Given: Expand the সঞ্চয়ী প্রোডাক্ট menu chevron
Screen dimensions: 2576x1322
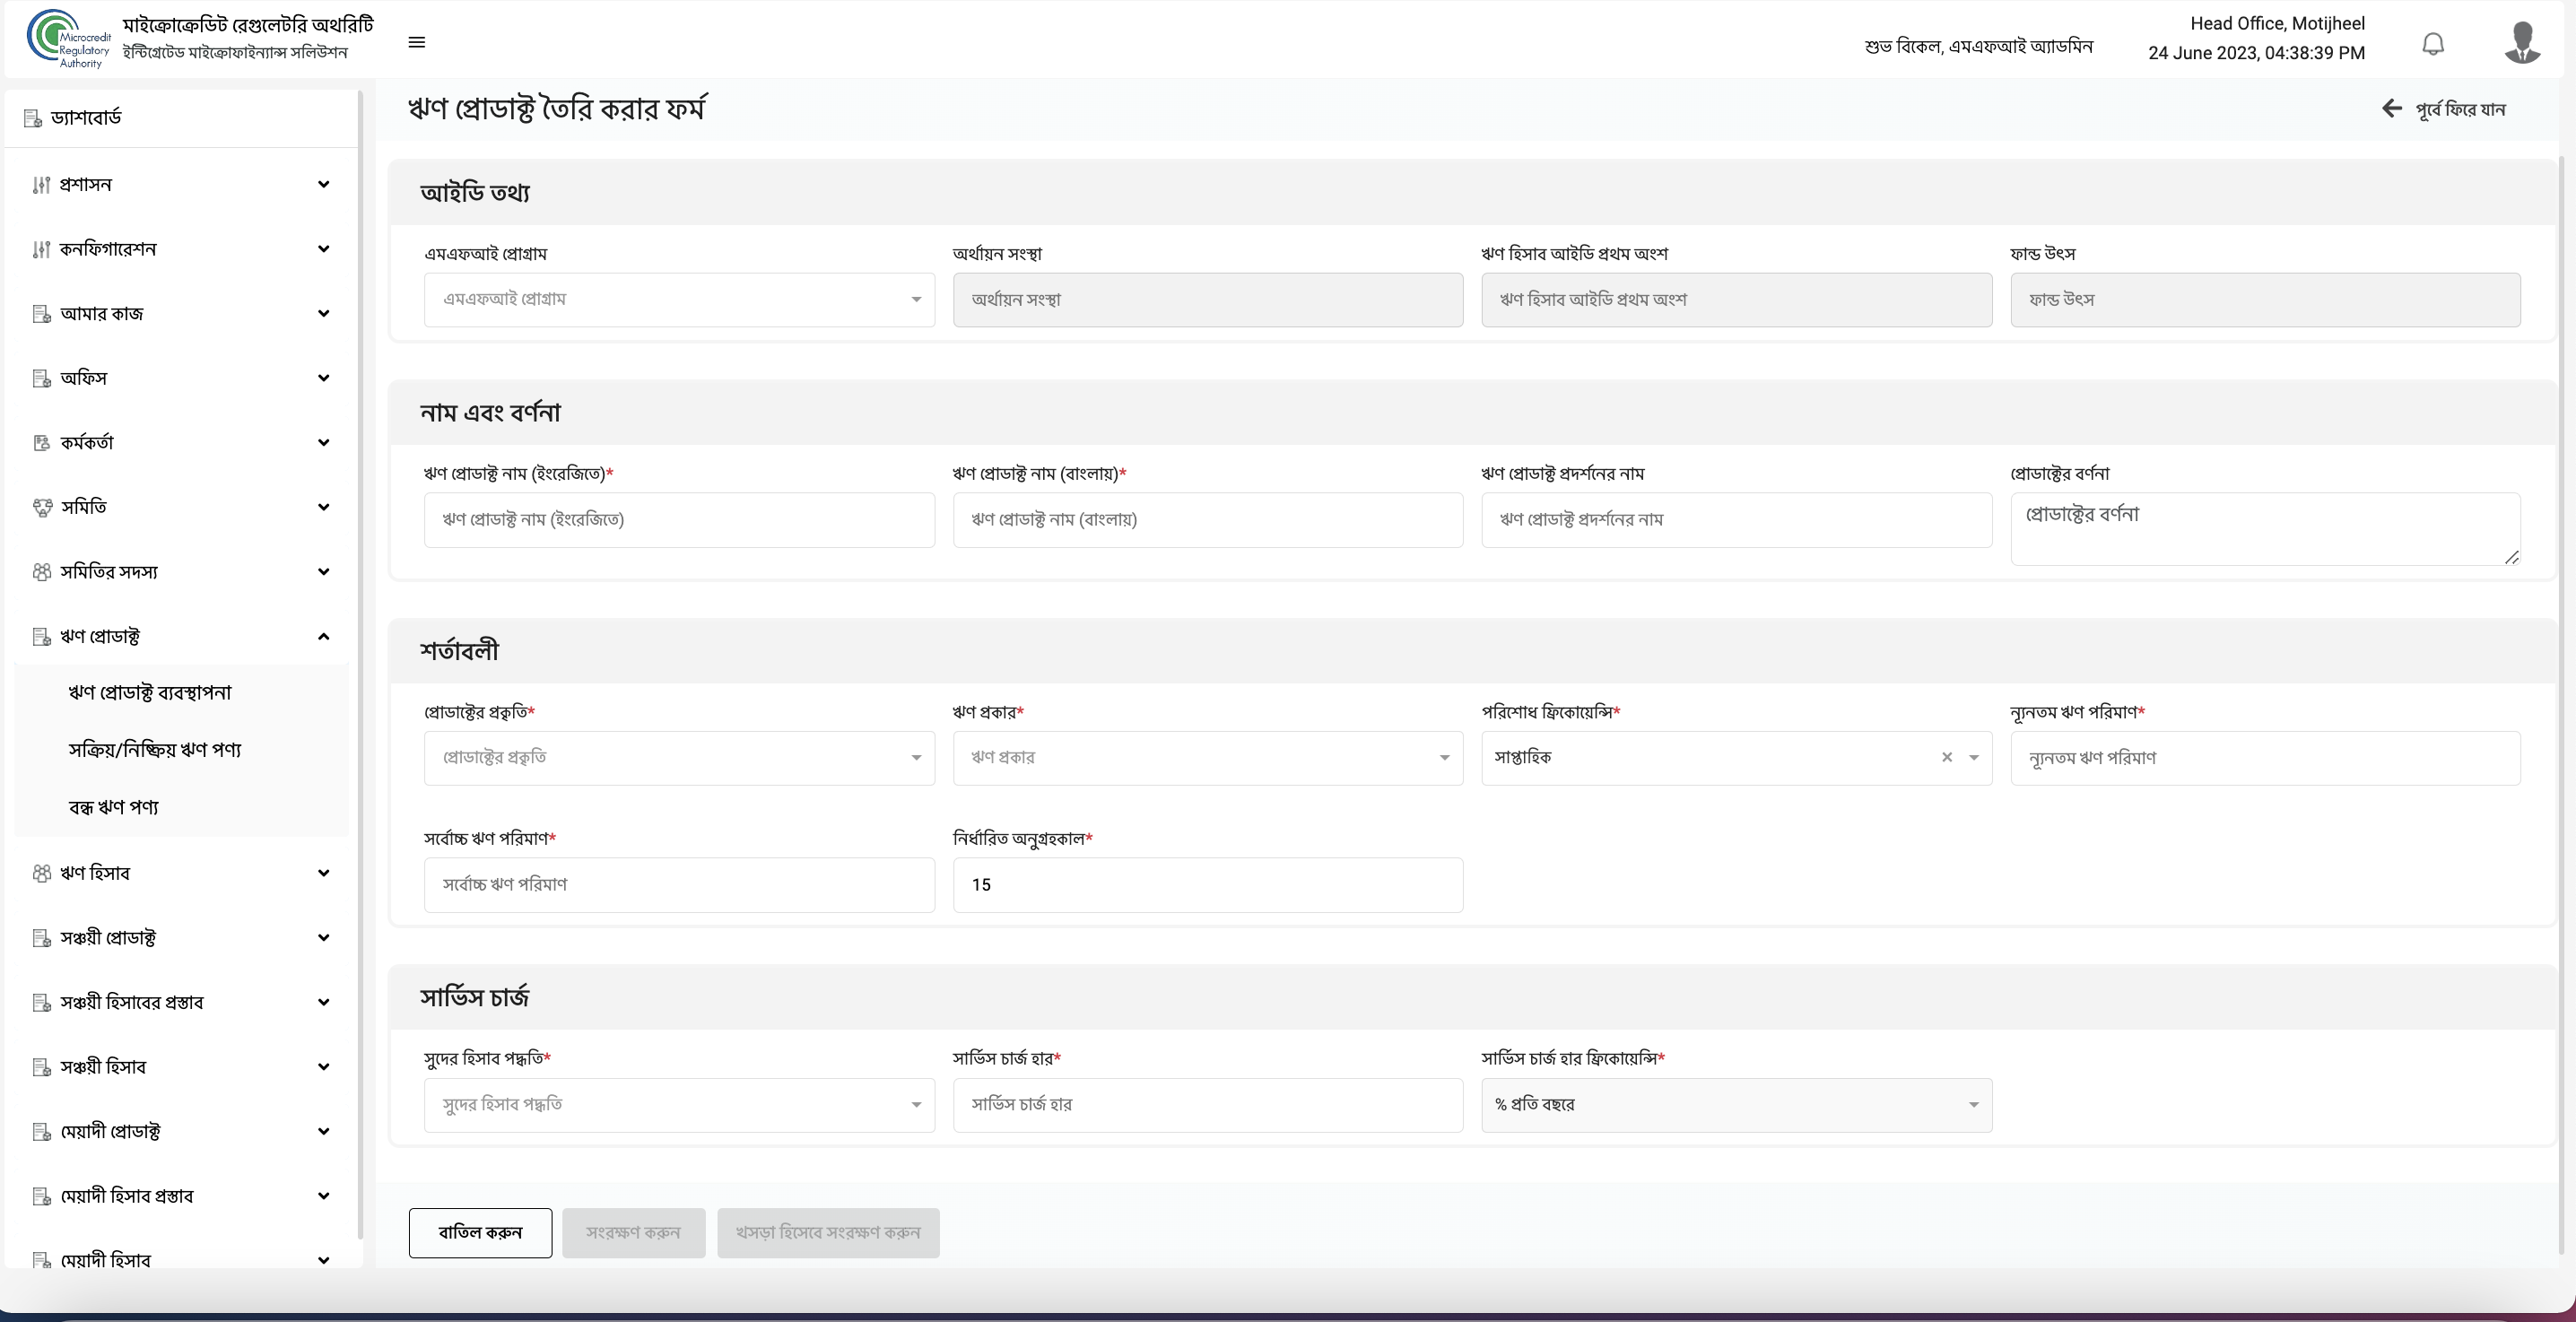Looking at the screenshot, I should click(x=323, y=937).
